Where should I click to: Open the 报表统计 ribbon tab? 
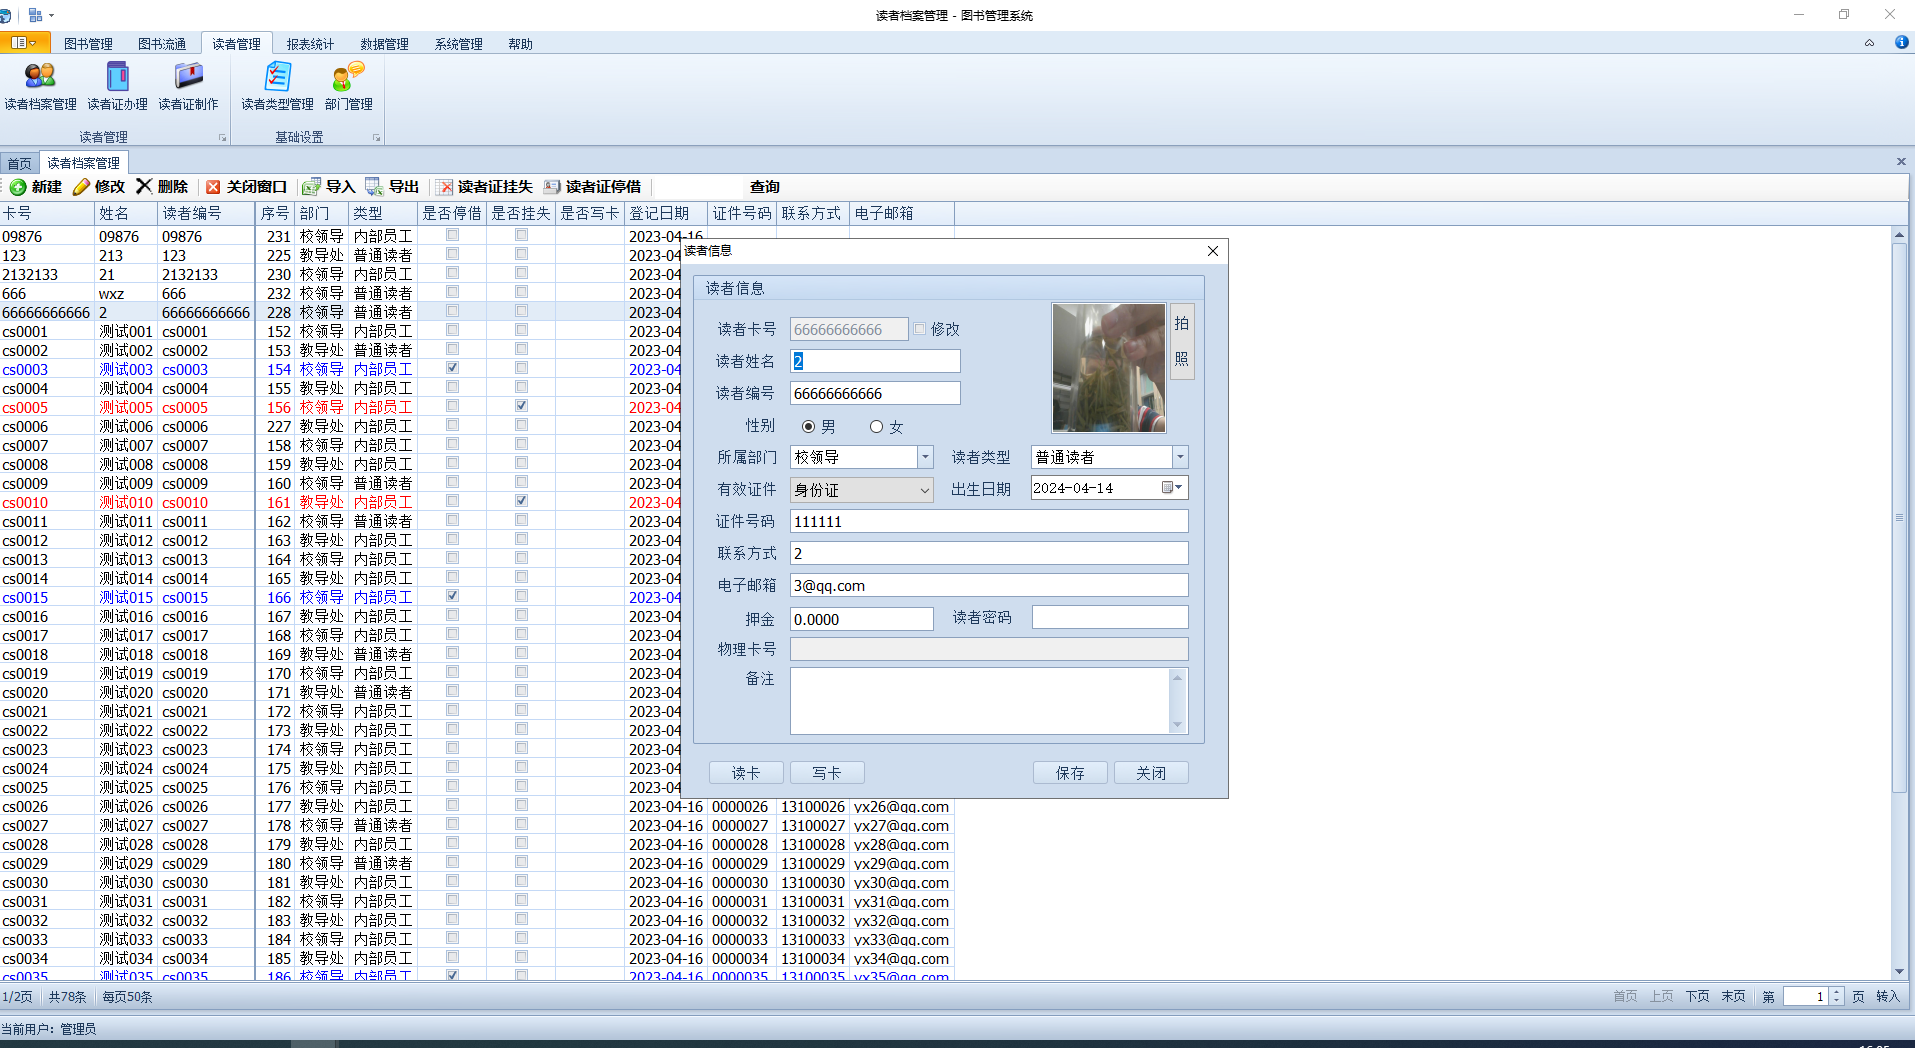point(310,44)
